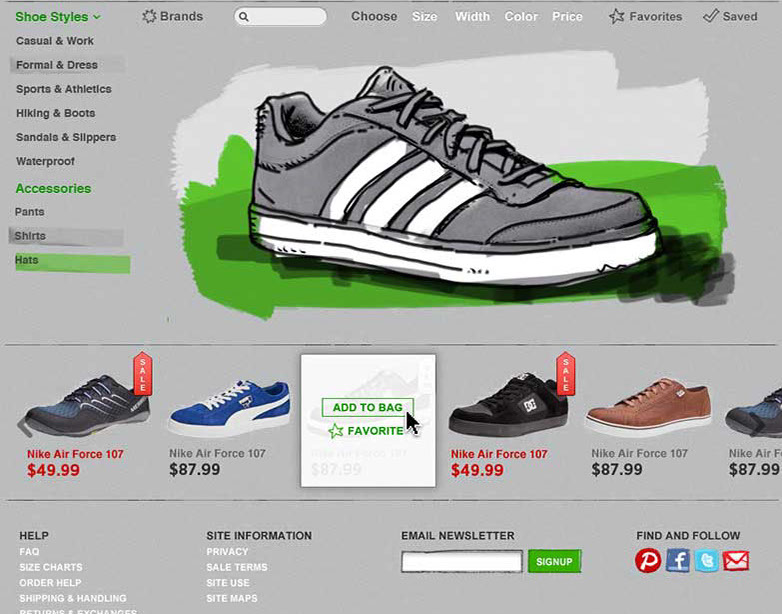Select Sports & Athletics category

click(64, 89)
